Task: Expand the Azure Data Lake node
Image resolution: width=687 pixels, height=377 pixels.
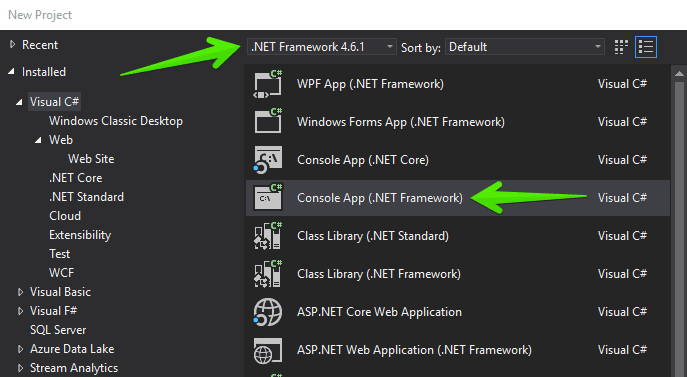Action: tap(20, 349)
